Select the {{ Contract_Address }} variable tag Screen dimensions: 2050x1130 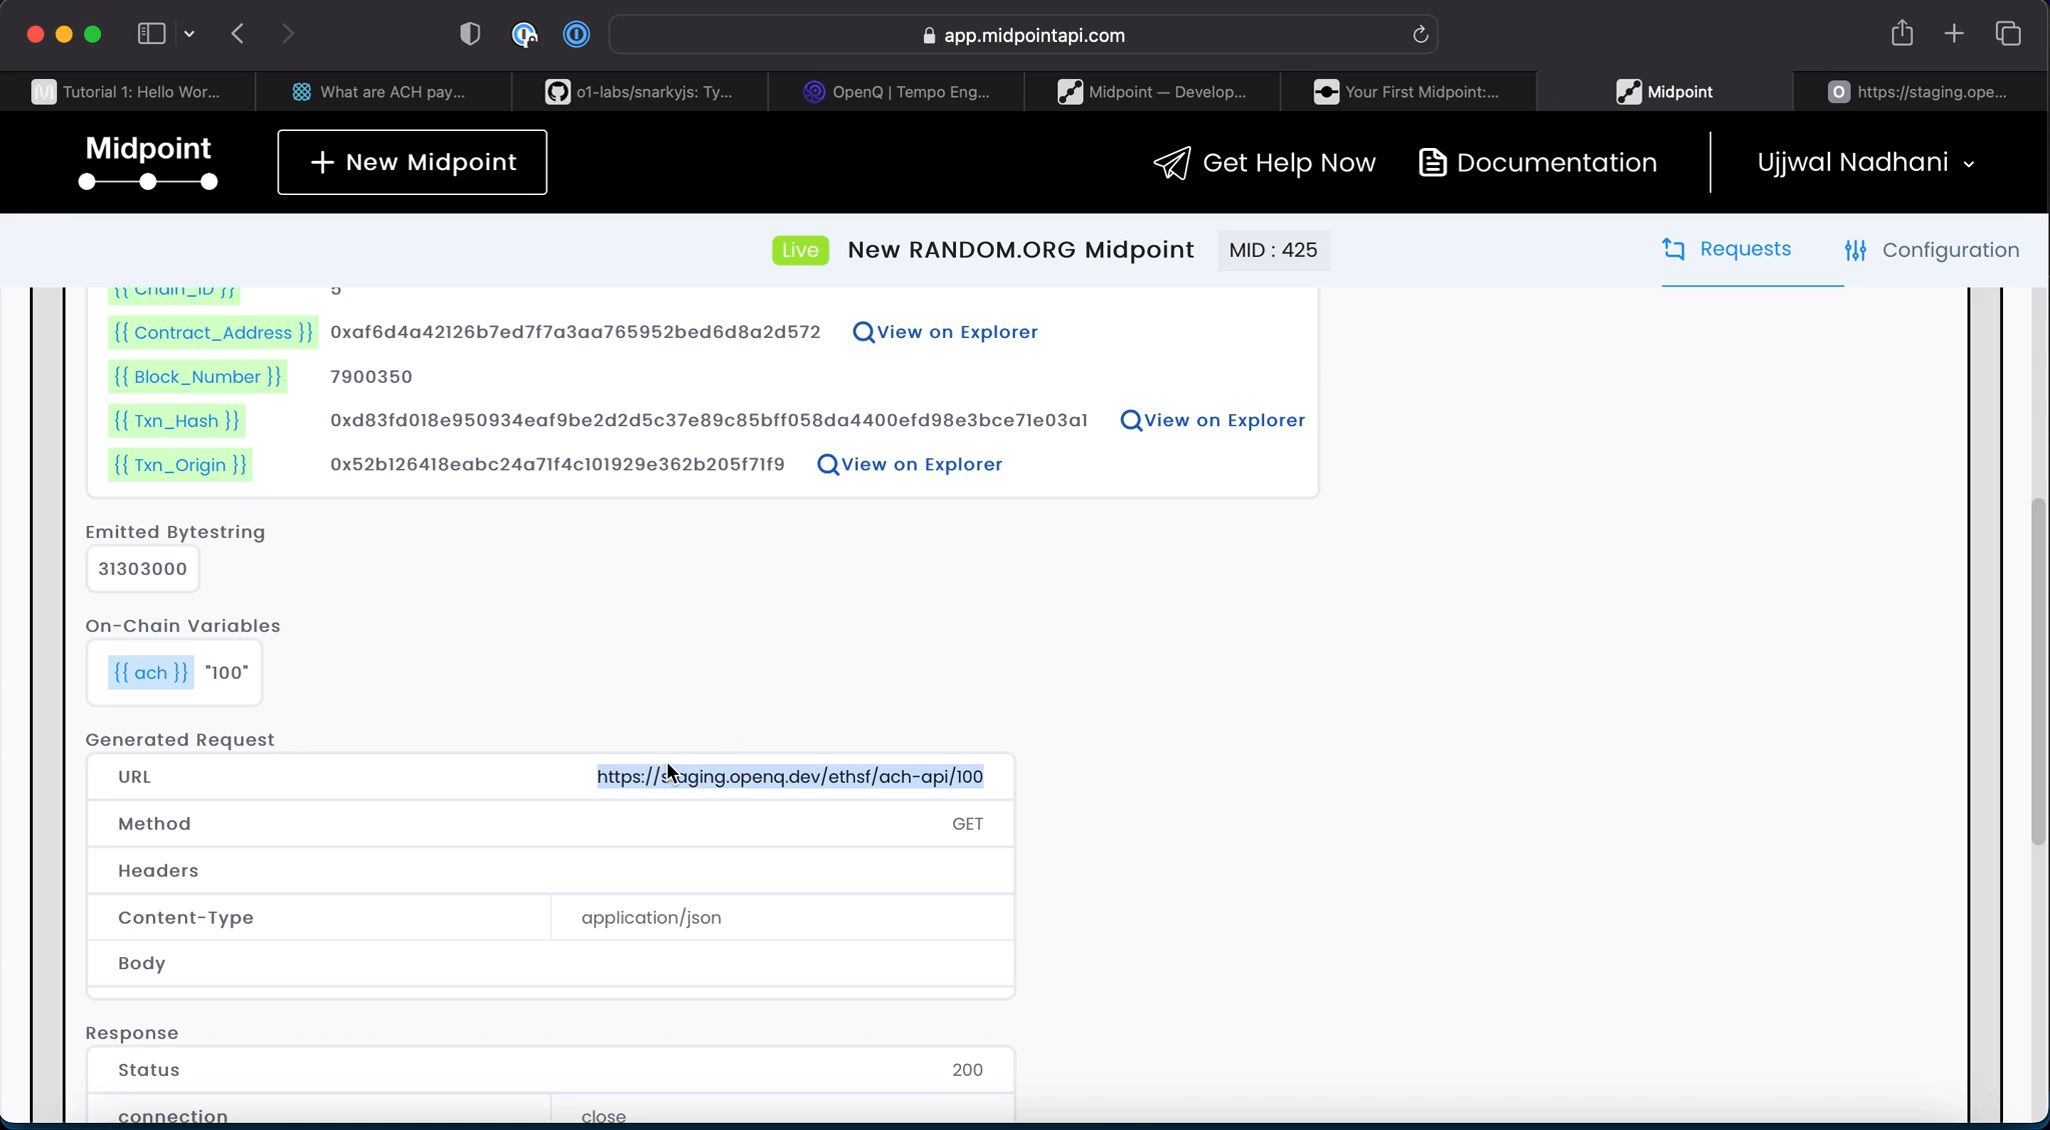(x=213, y=333)
